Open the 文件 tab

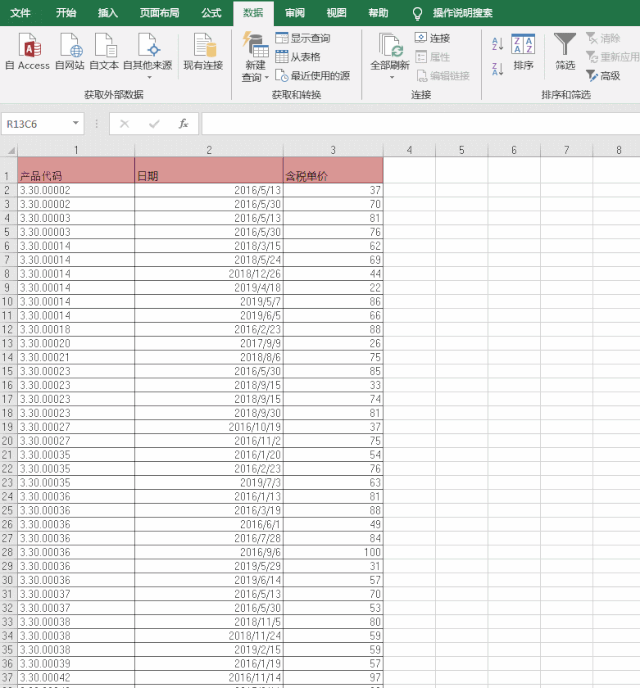coord(20,13)
